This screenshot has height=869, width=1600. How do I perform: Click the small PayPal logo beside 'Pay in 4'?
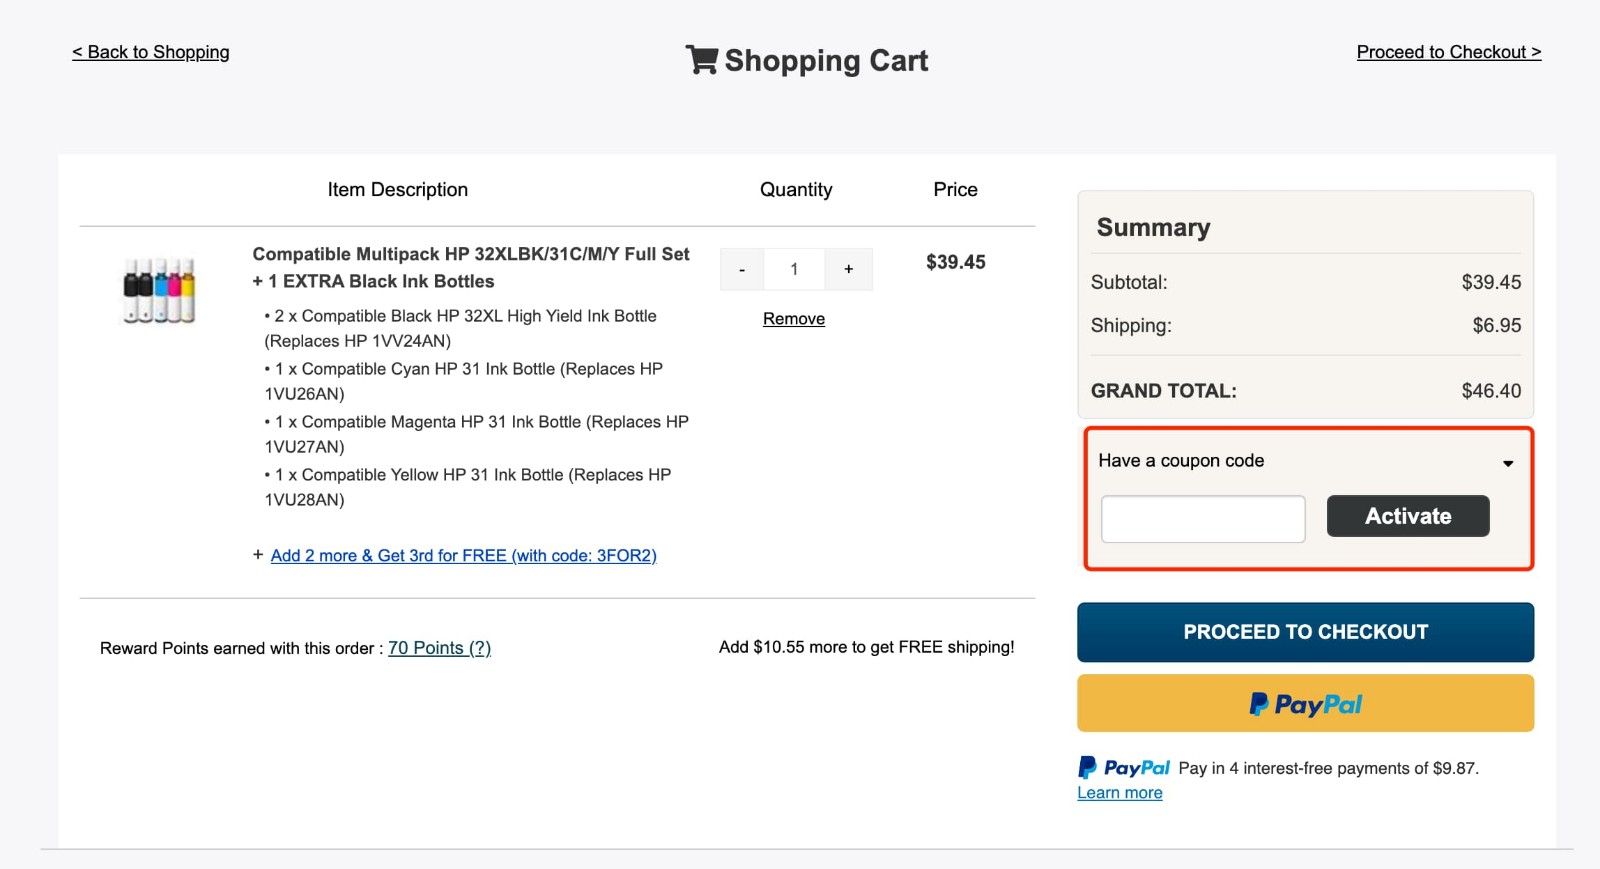(x=1124, y=768)
